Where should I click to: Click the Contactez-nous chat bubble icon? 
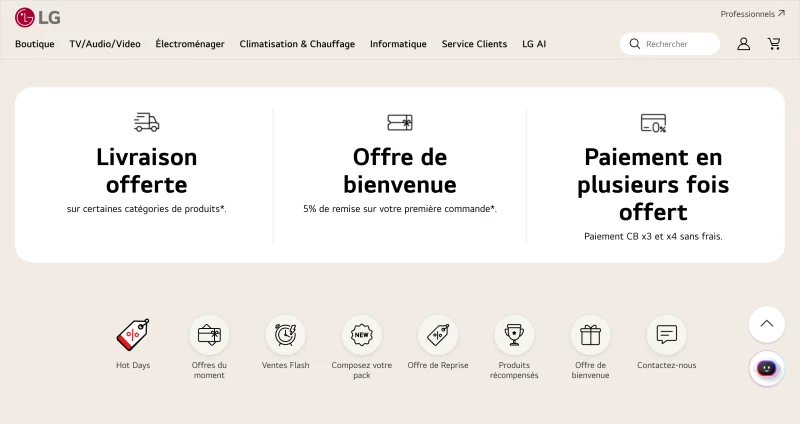(666, 335)
